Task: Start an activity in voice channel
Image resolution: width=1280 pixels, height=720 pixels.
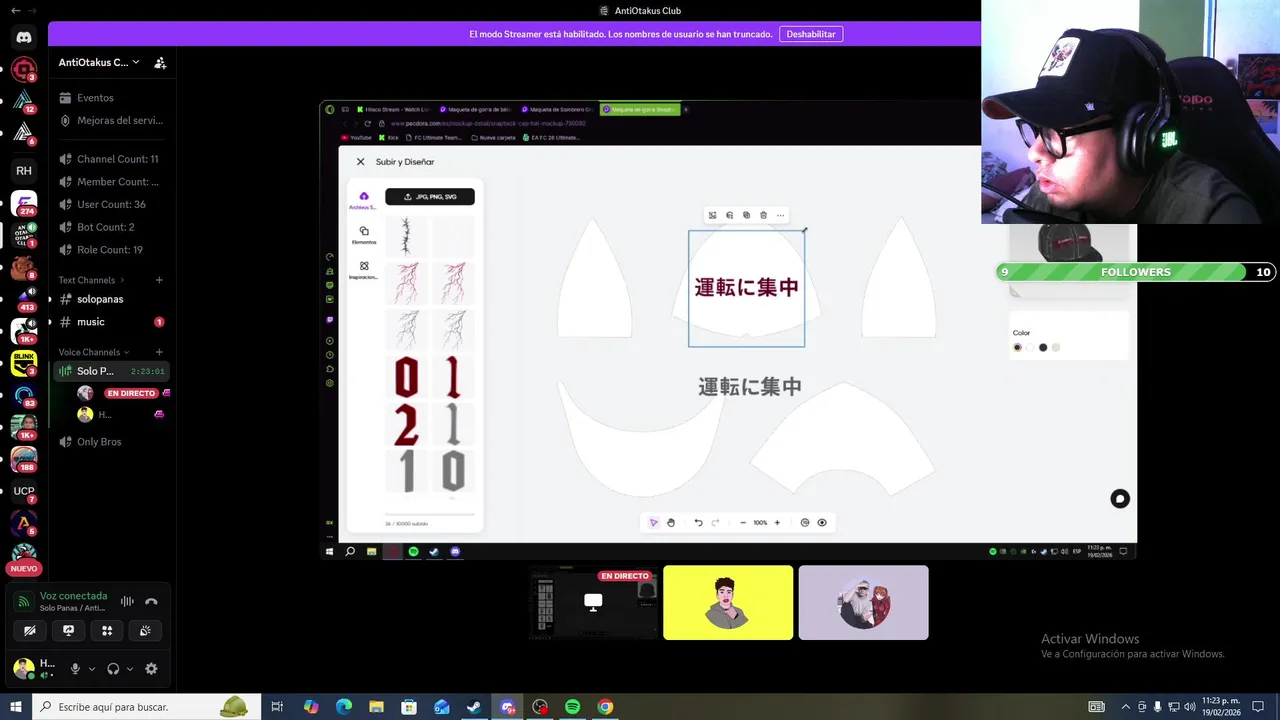Action: pyautogui.click(x=107, y=630)
